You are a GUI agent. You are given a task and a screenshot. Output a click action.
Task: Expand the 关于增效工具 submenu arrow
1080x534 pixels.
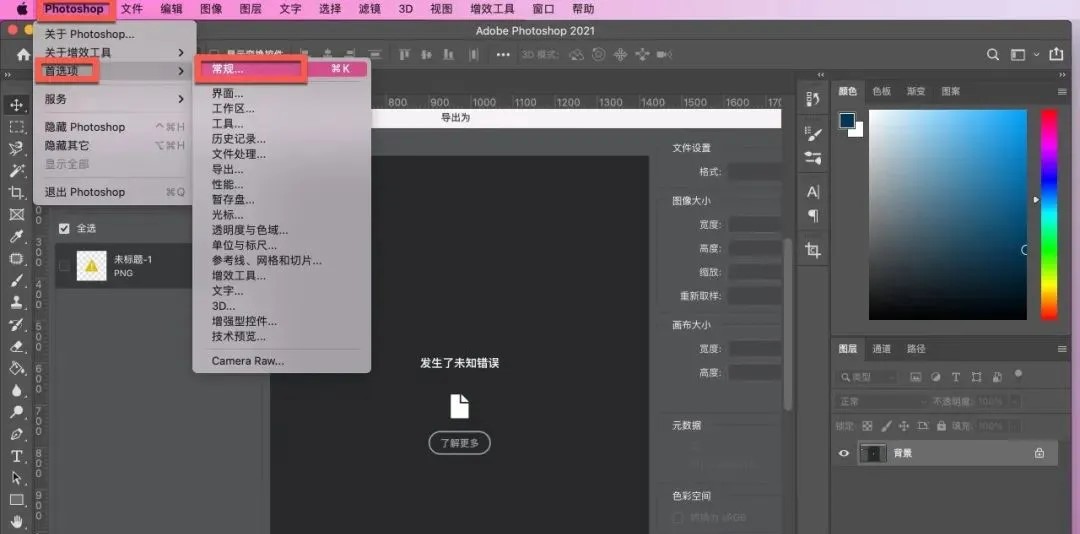181,52
